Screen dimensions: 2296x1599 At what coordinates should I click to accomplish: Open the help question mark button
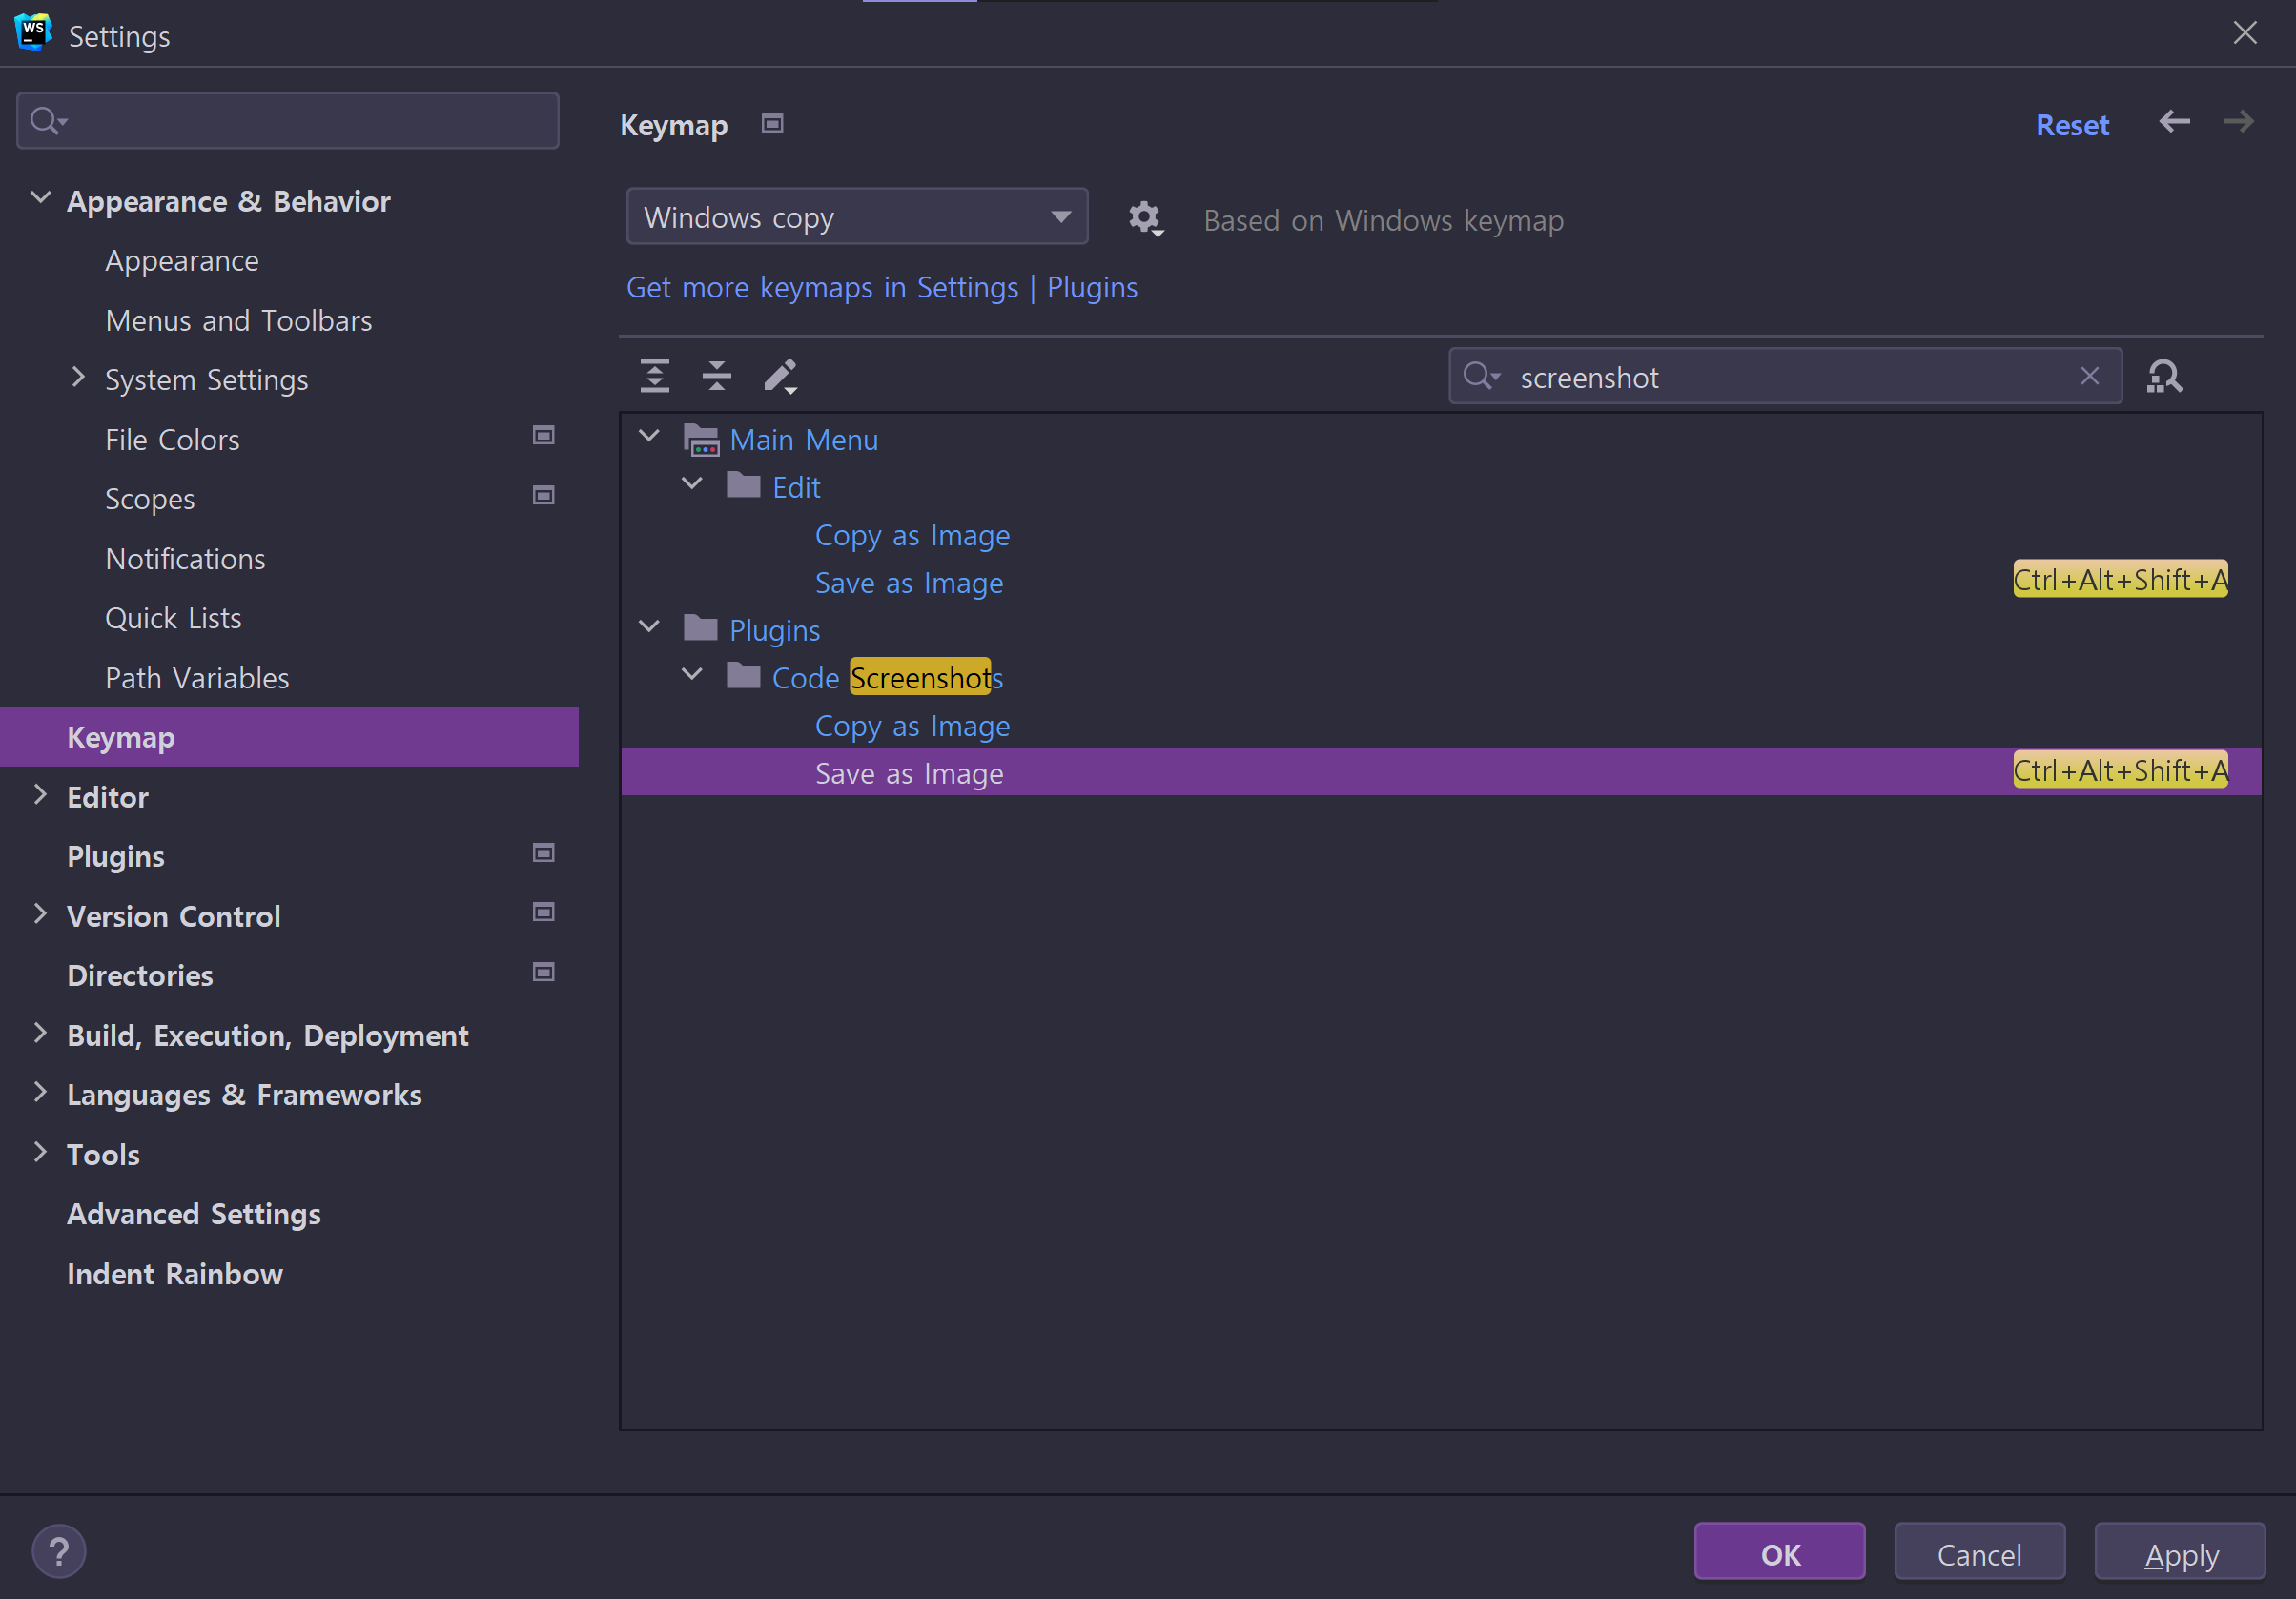pyautogui.click(x=59, y=1551)
